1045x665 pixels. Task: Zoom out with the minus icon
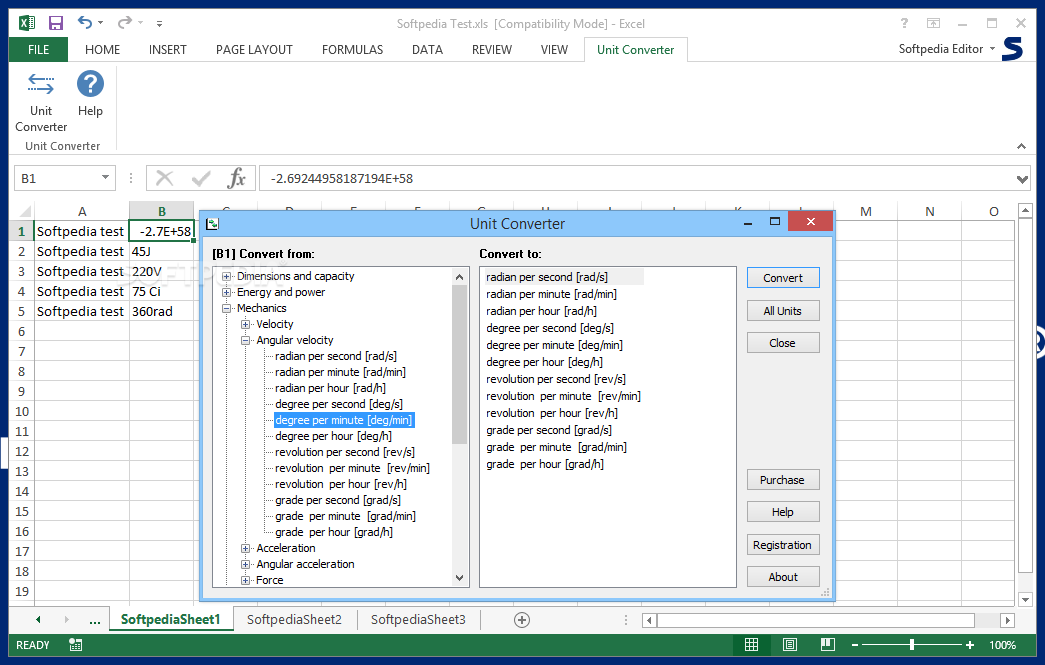click(x=855, y=645)
